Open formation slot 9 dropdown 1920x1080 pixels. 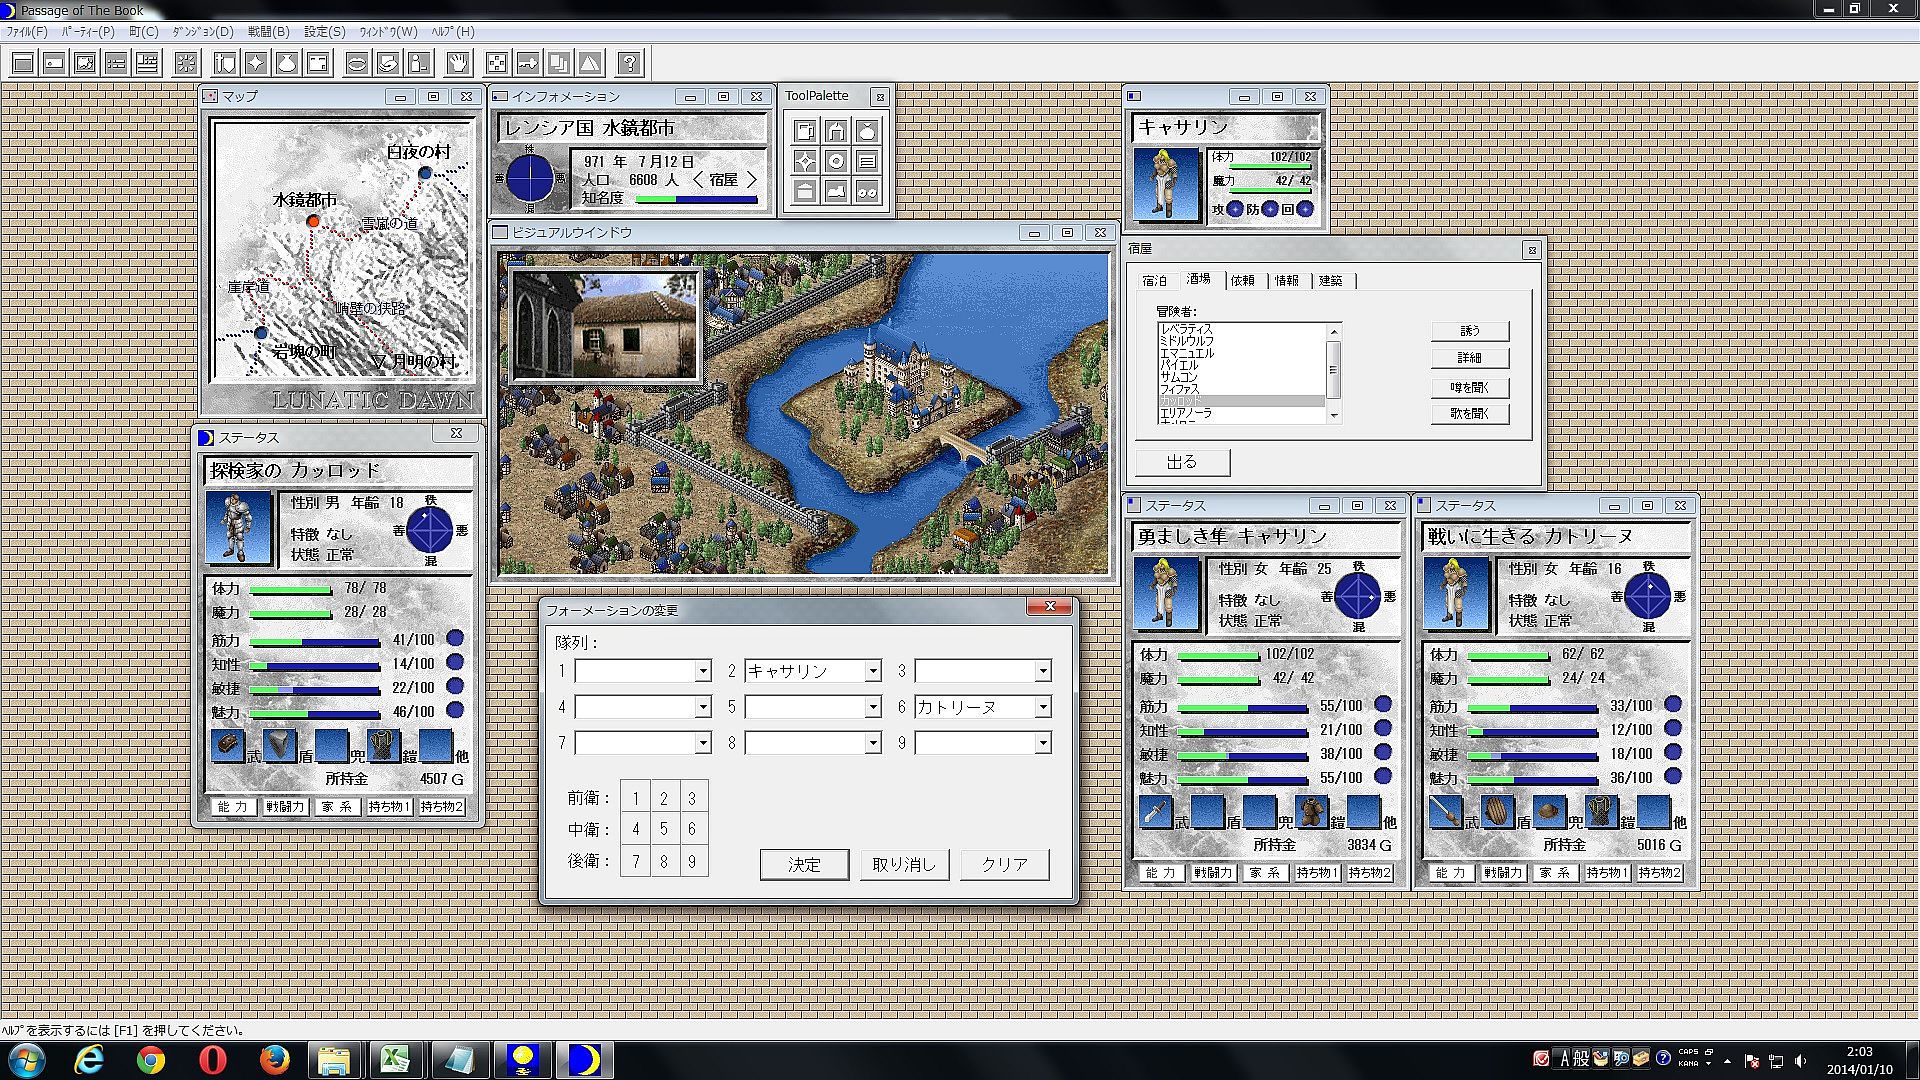click(1043, 744)
